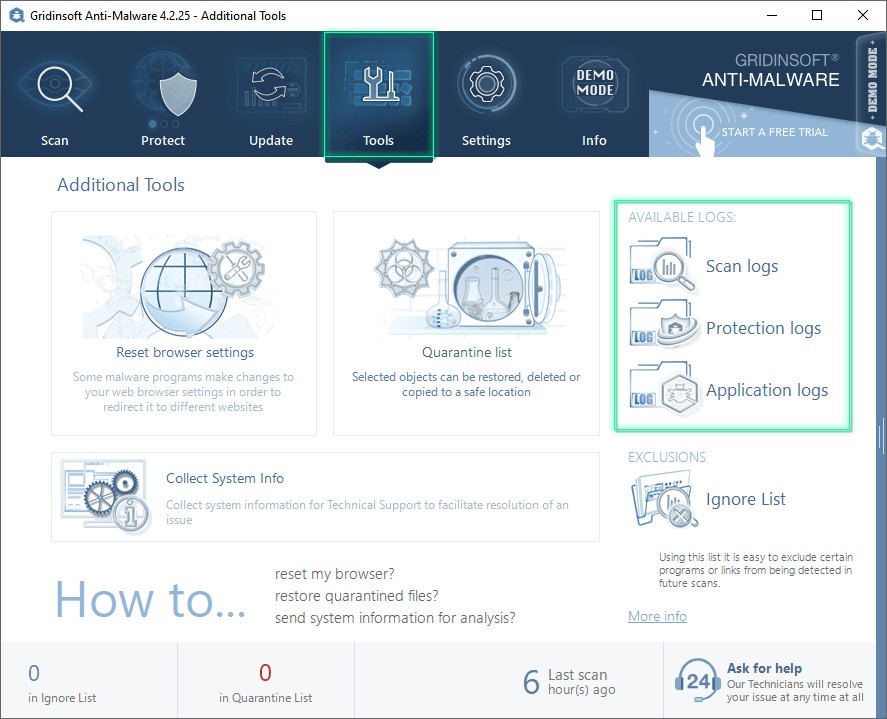Open the More info link

(x=657, y=616)
